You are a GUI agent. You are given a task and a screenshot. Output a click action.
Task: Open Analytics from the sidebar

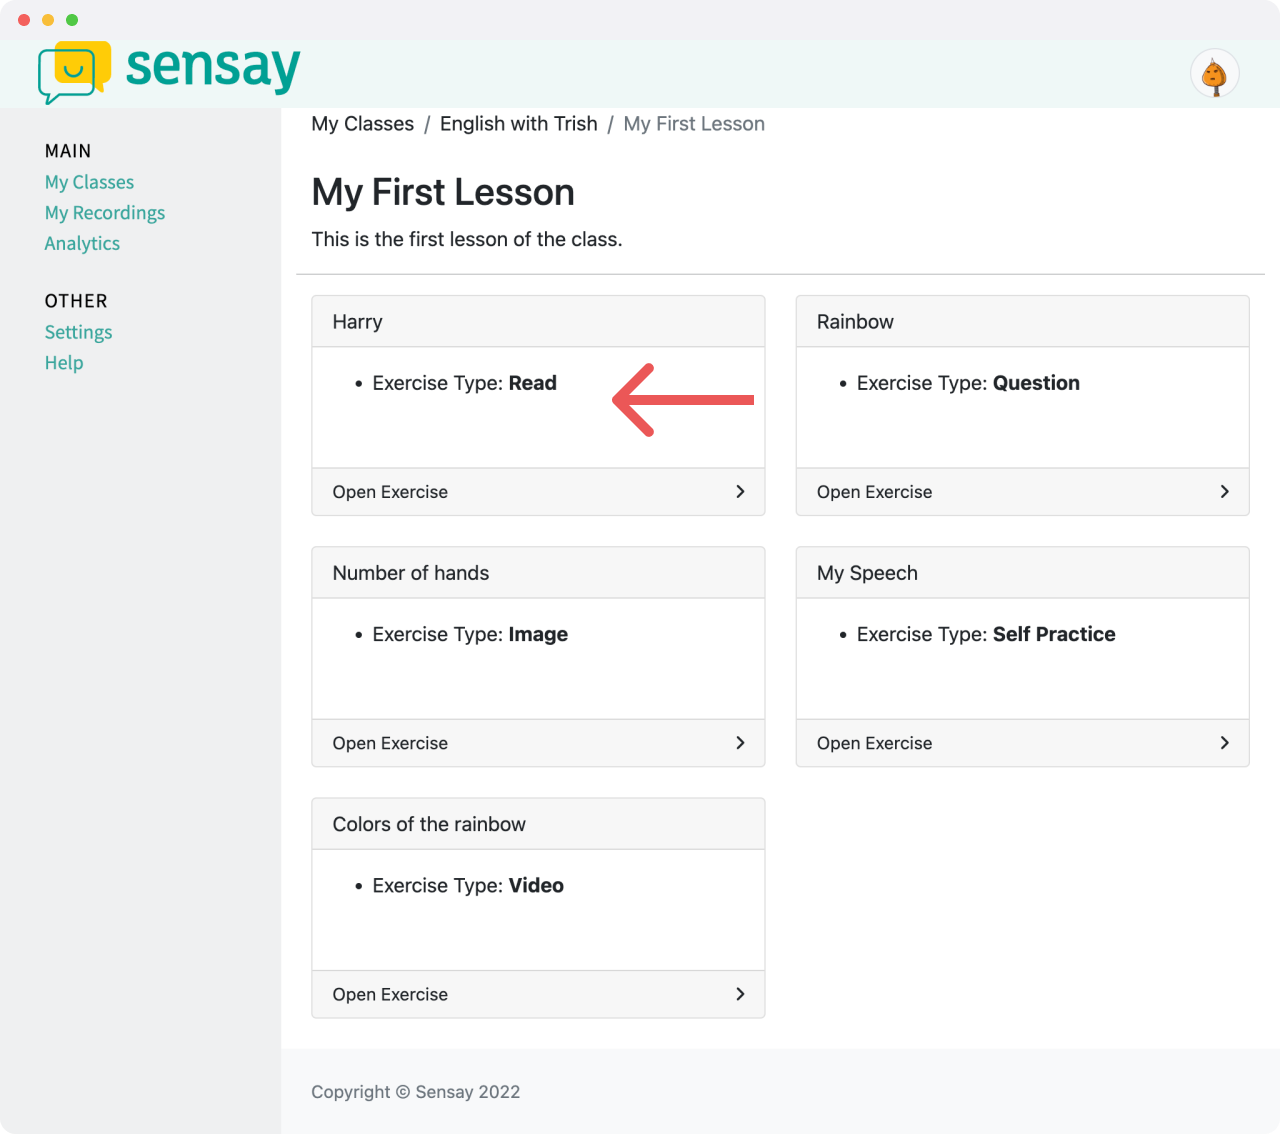pos(82,243)
